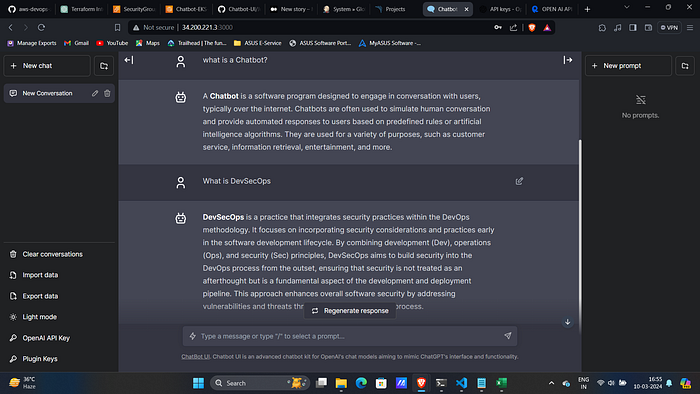Jump to bottom of conversation arrow

[x=567, y=322]
